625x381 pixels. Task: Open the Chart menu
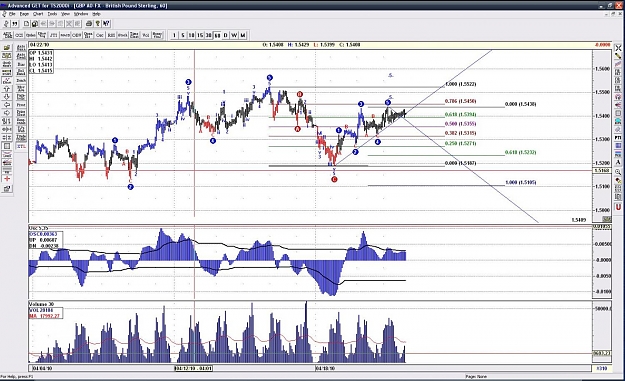[38, 14]
